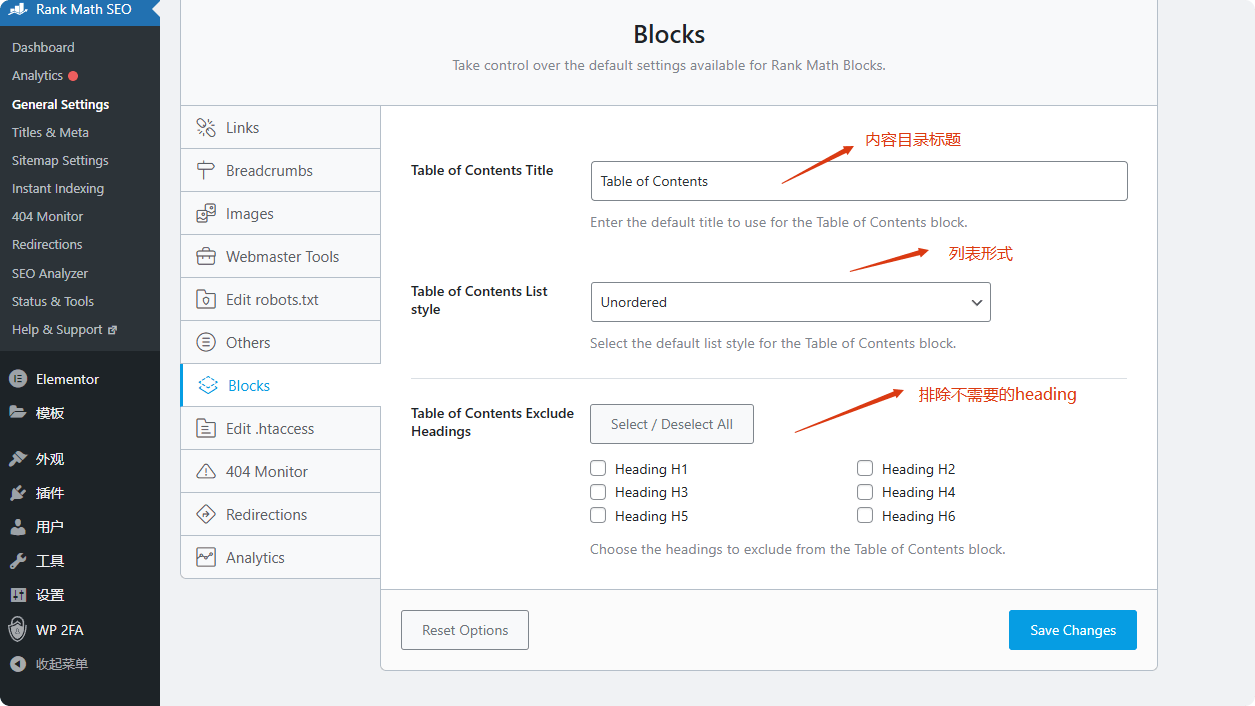Image resolution: width=1255 pixels, height=706 pixels.
Task: Click the Redirections diamond arrow icon
Action: click(x=206, y=514)
